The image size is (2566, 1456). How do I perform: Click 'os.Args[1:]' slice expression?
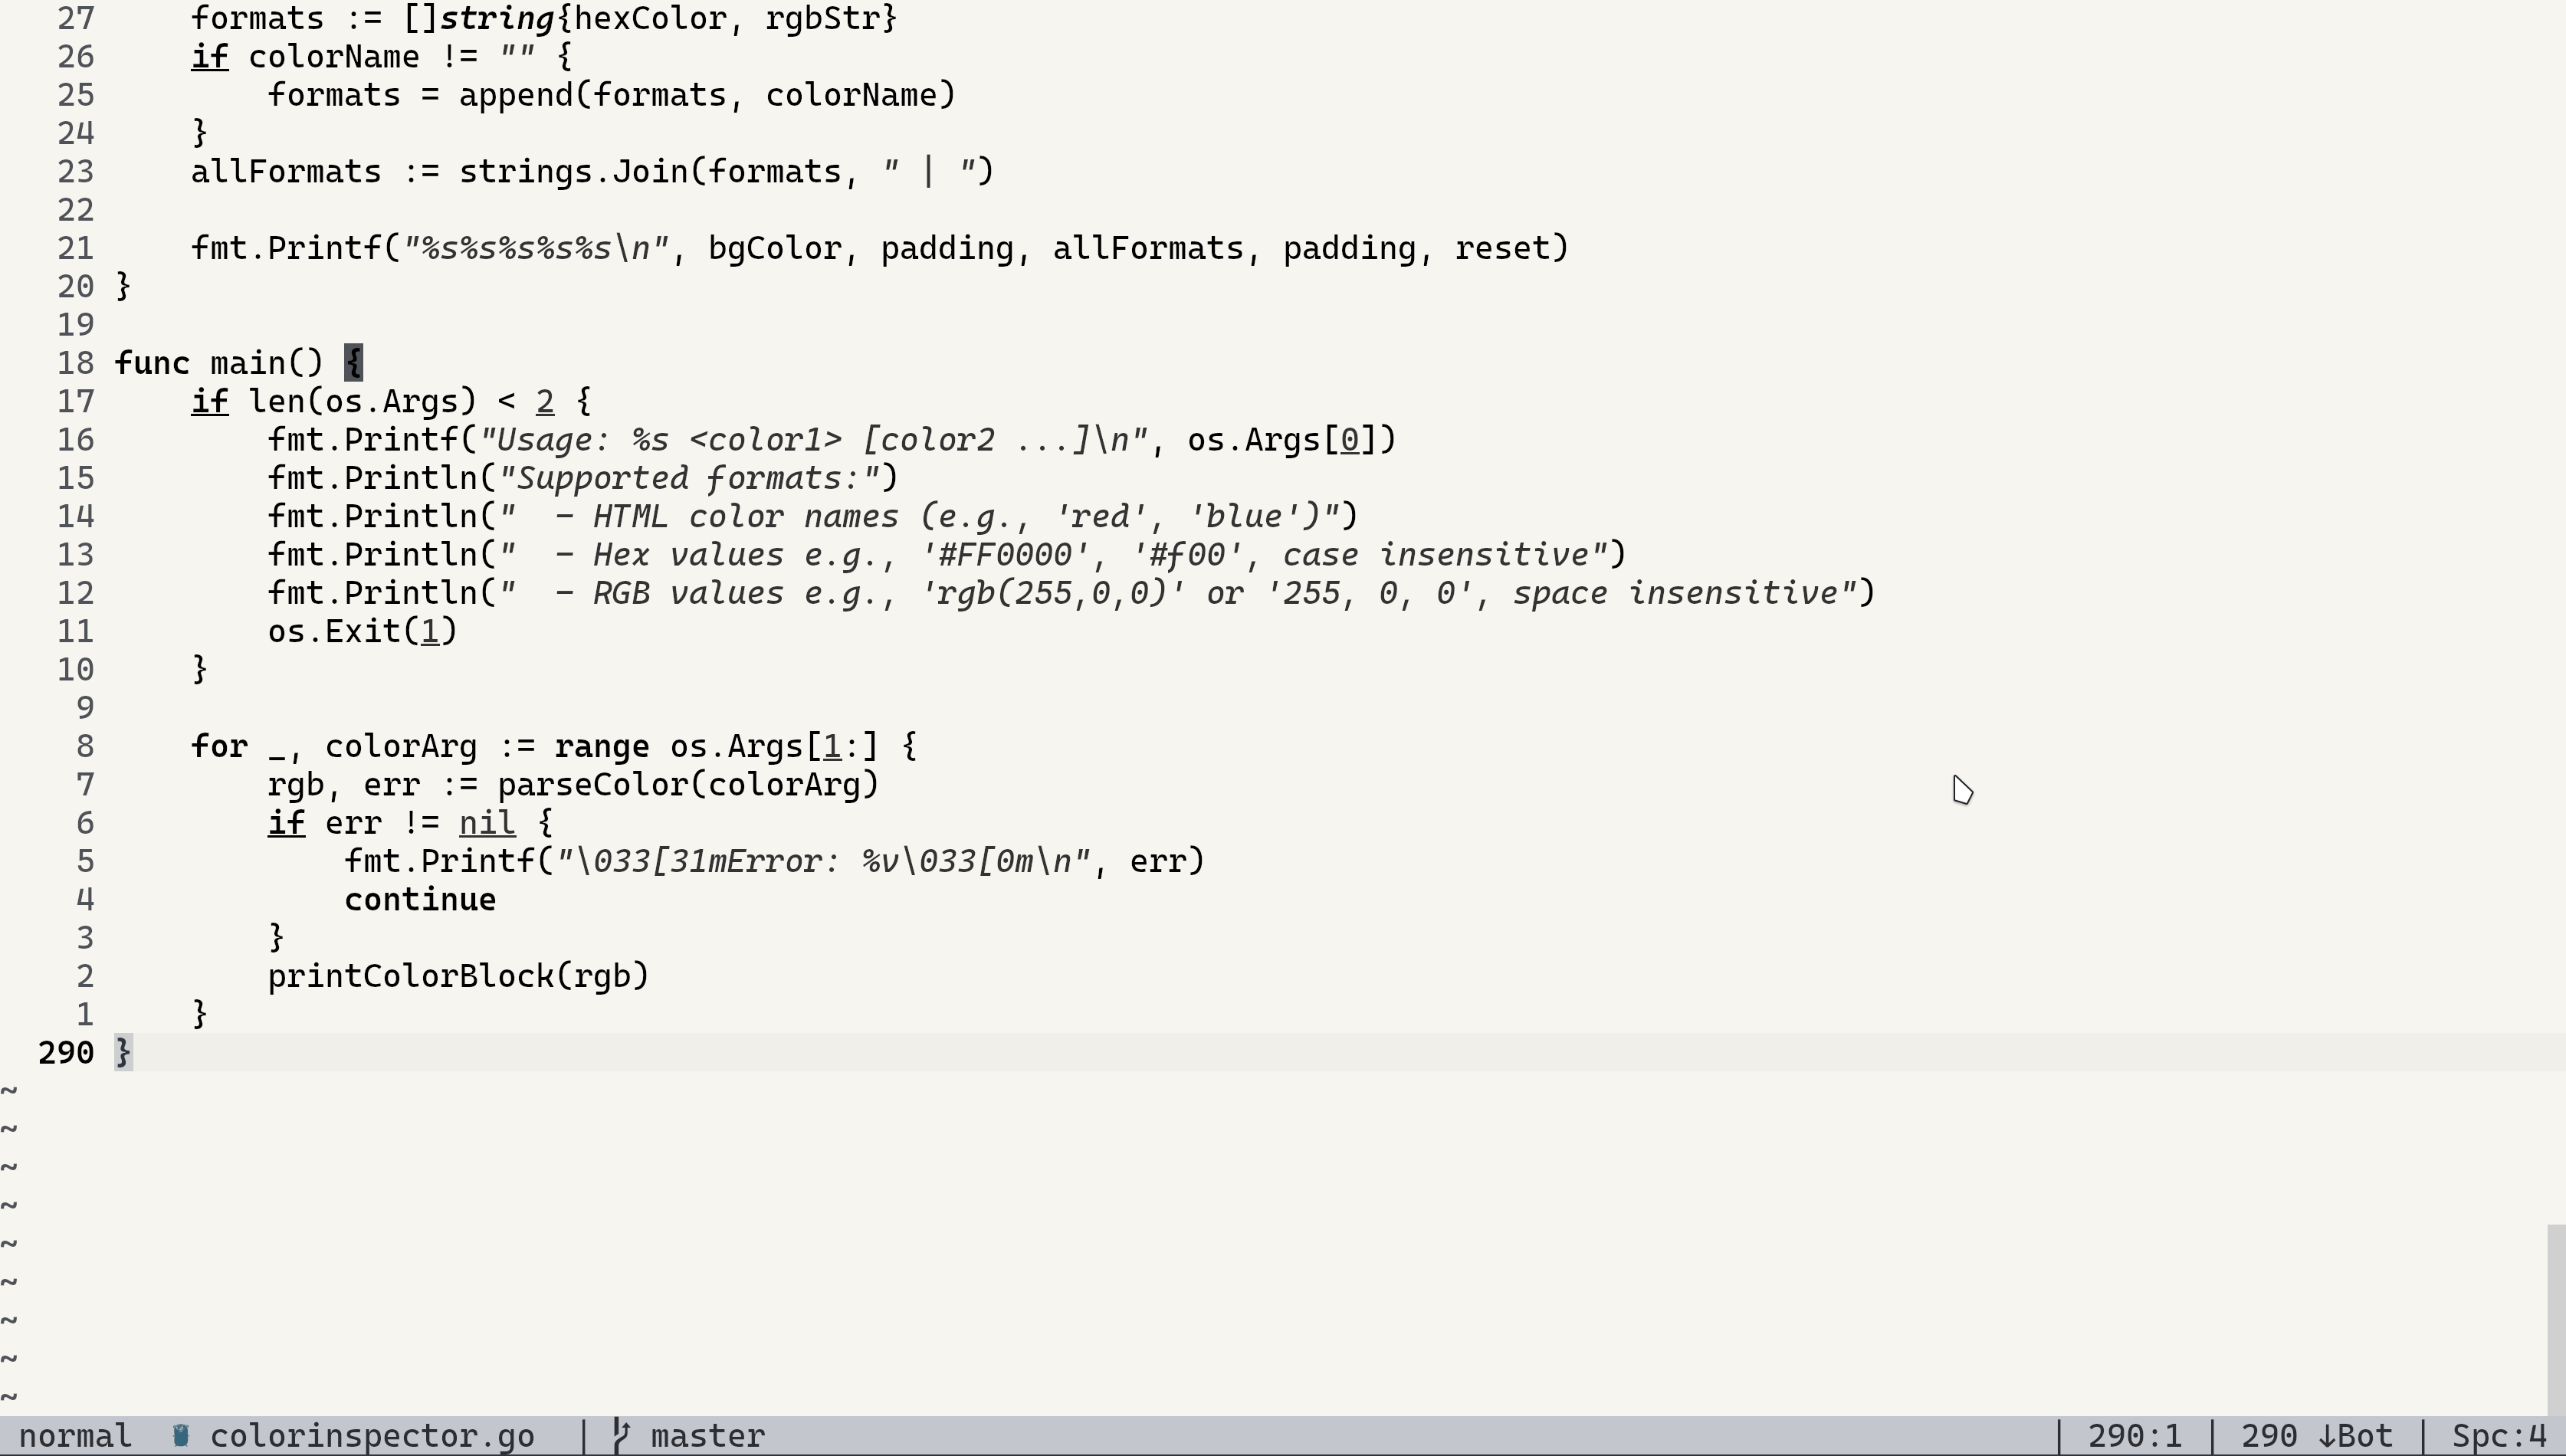click(775, 746)
